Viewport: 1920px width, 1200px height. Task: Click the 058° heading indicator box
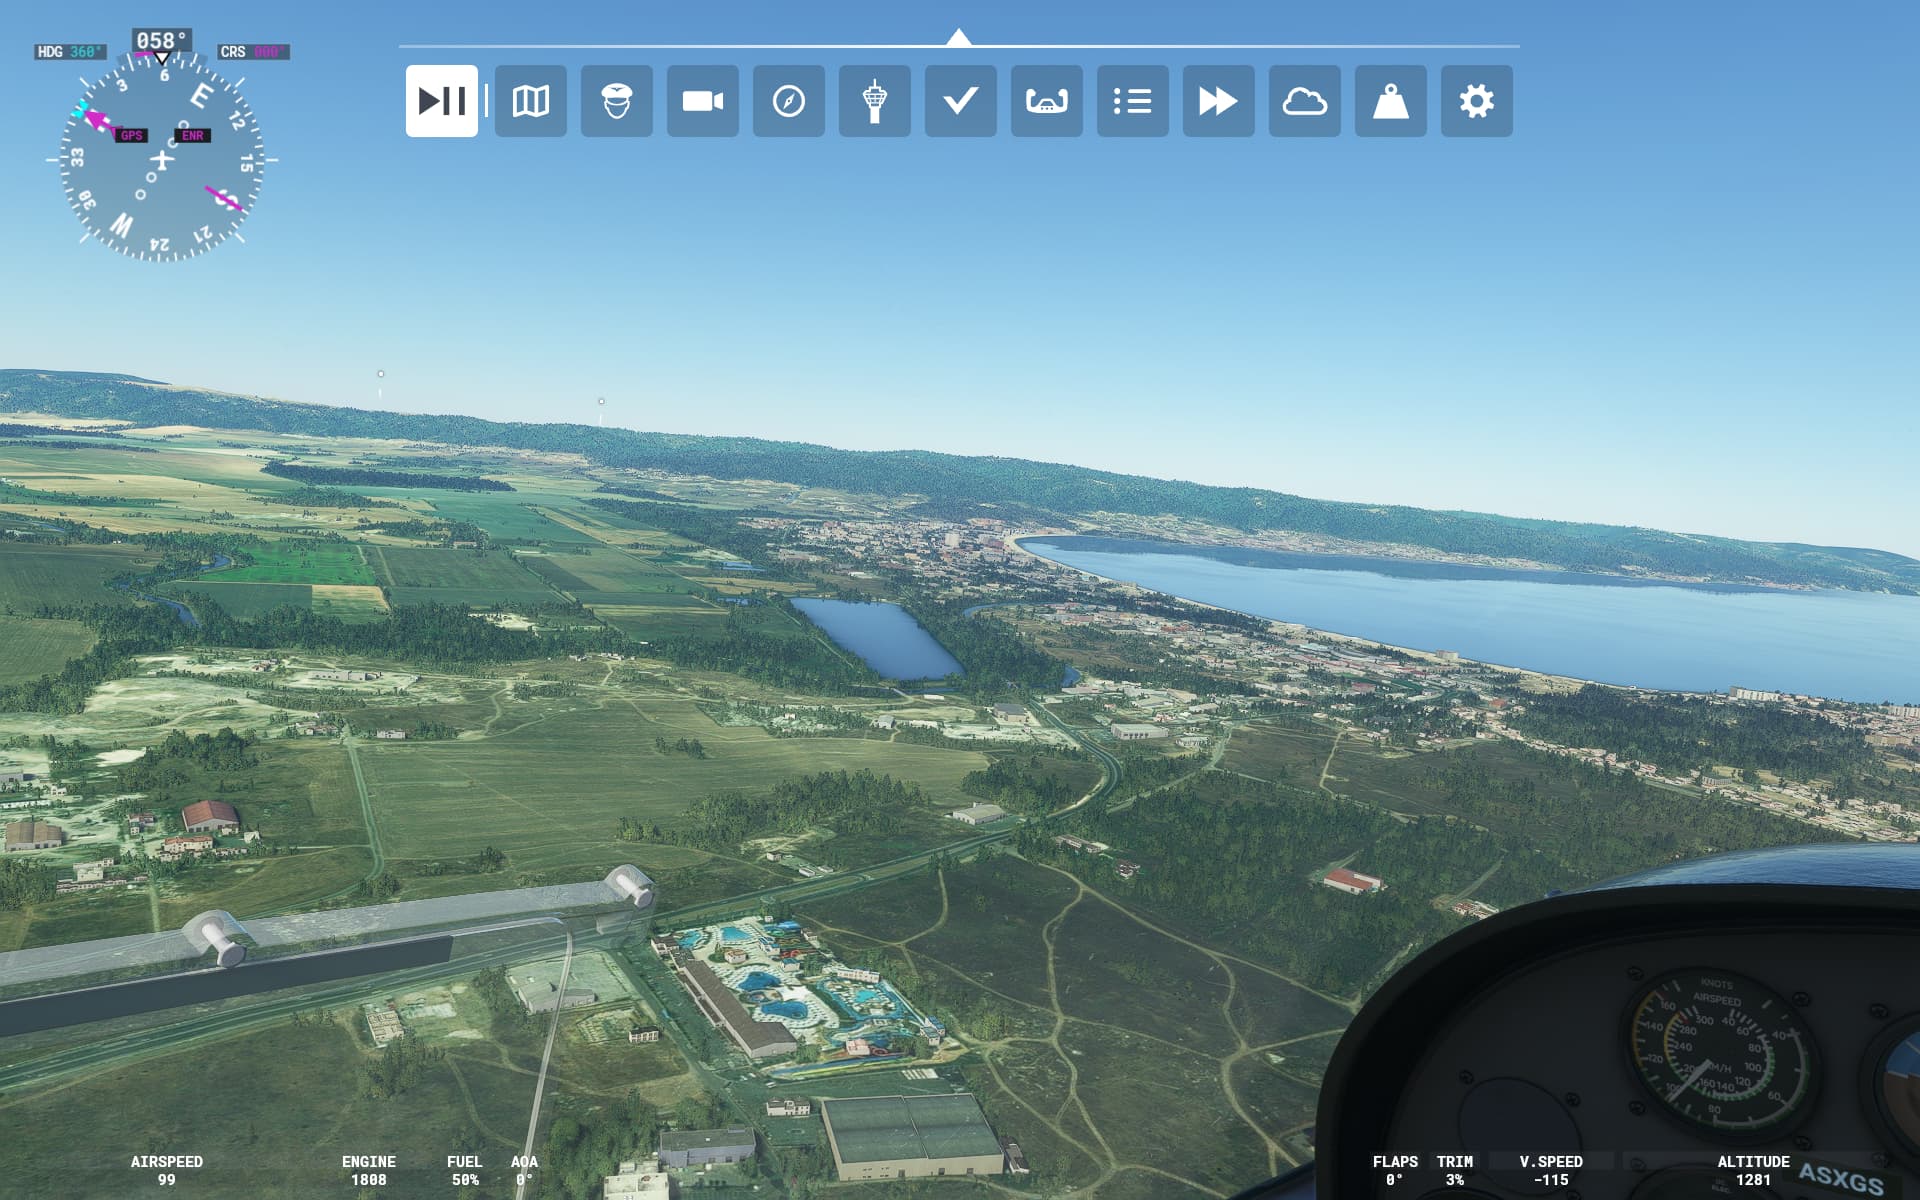[x=161, y=41]
